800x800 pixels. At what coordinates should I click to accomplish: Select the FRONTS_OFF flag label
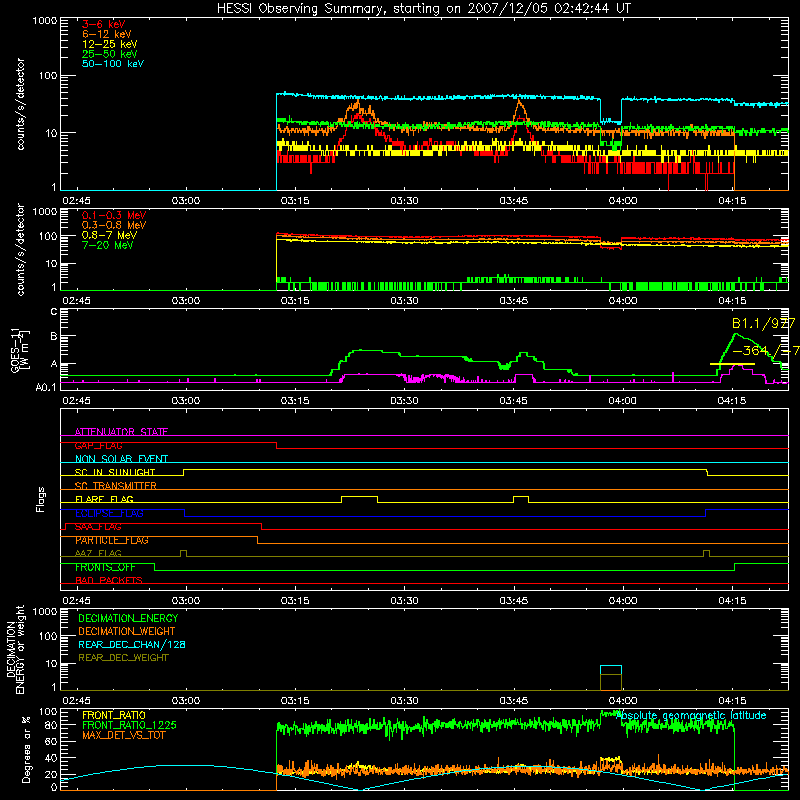[x=105, y=567]
